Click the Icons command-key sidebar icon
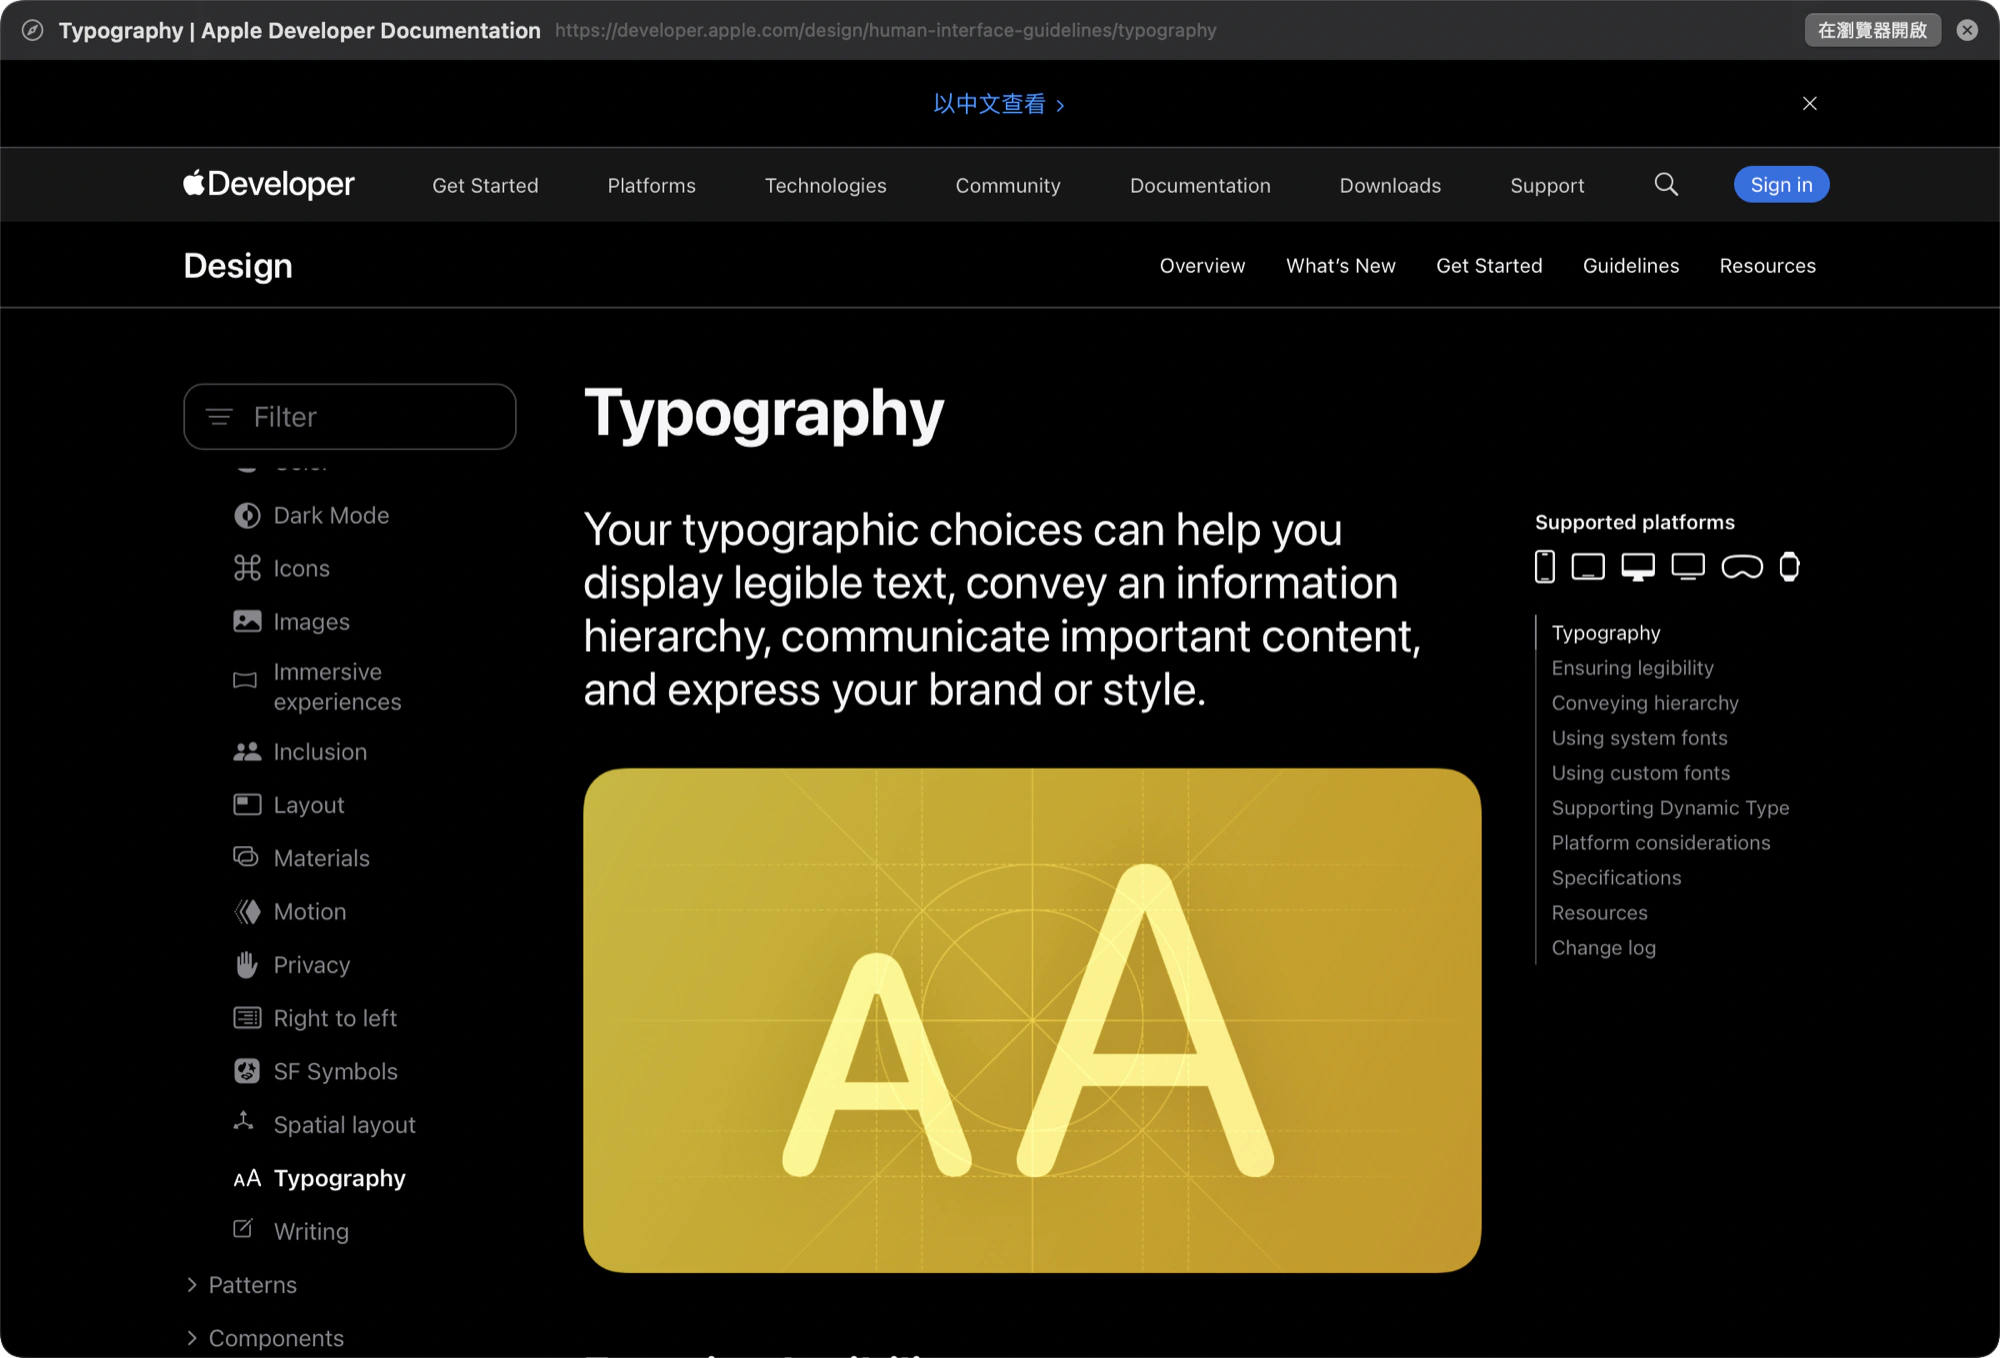This screenshot has height=1358, width=2000. (247, 568)
